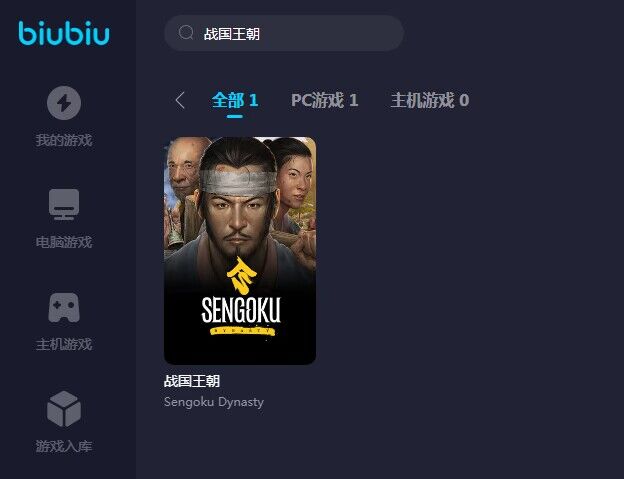
Task: Click the yellow emblem on the Sengoku cover
Action: coord(241,276)
